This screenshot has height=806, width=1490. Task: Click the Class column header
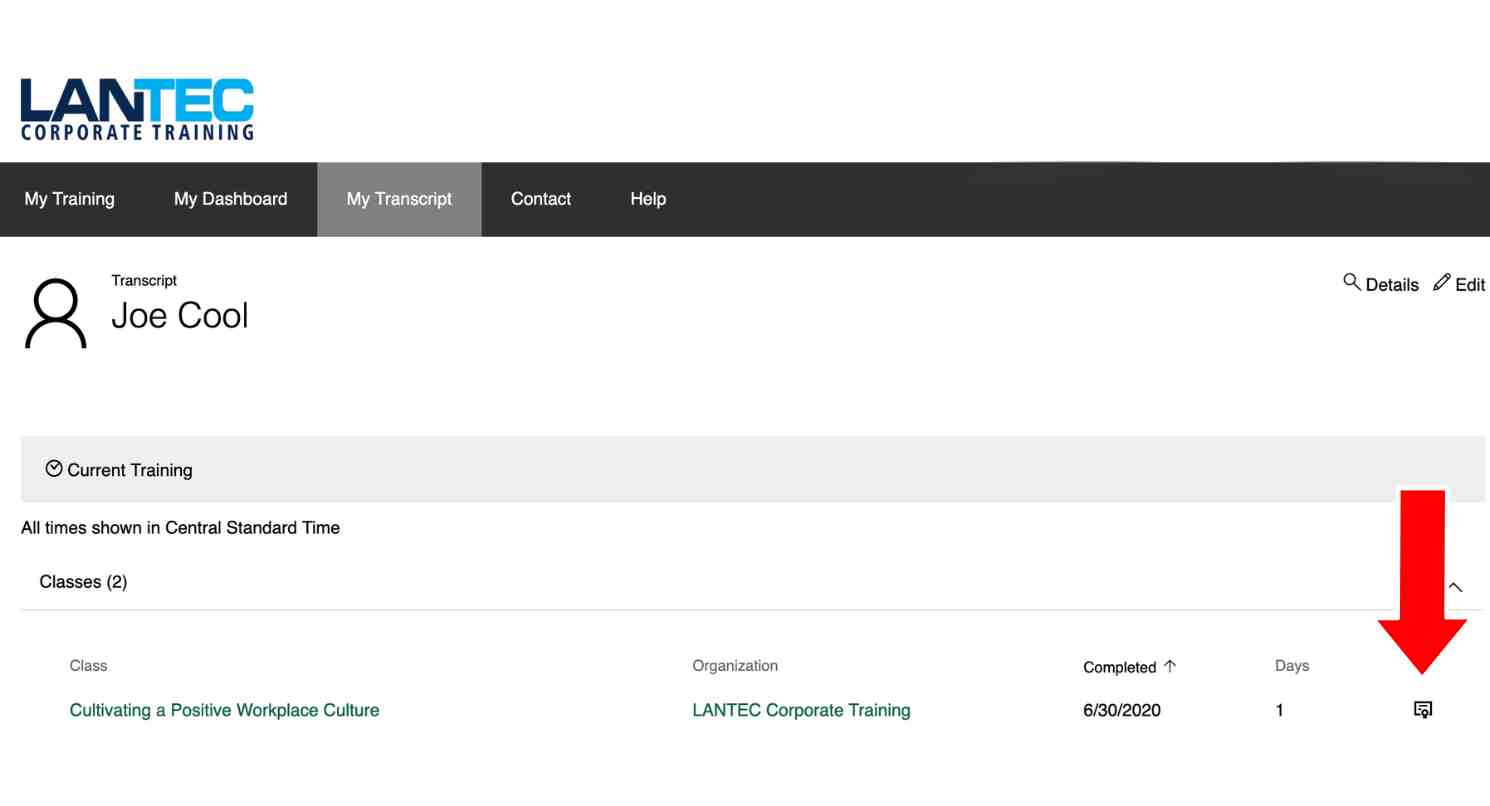pos(88,665)
